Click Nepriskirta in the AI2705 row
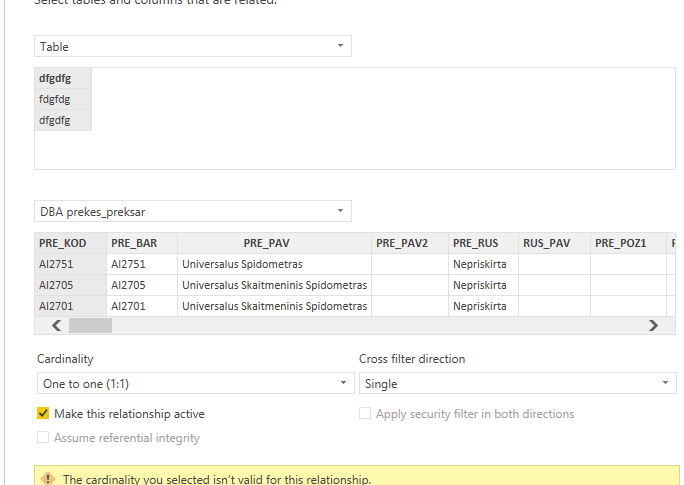 [x=483, y=285]
